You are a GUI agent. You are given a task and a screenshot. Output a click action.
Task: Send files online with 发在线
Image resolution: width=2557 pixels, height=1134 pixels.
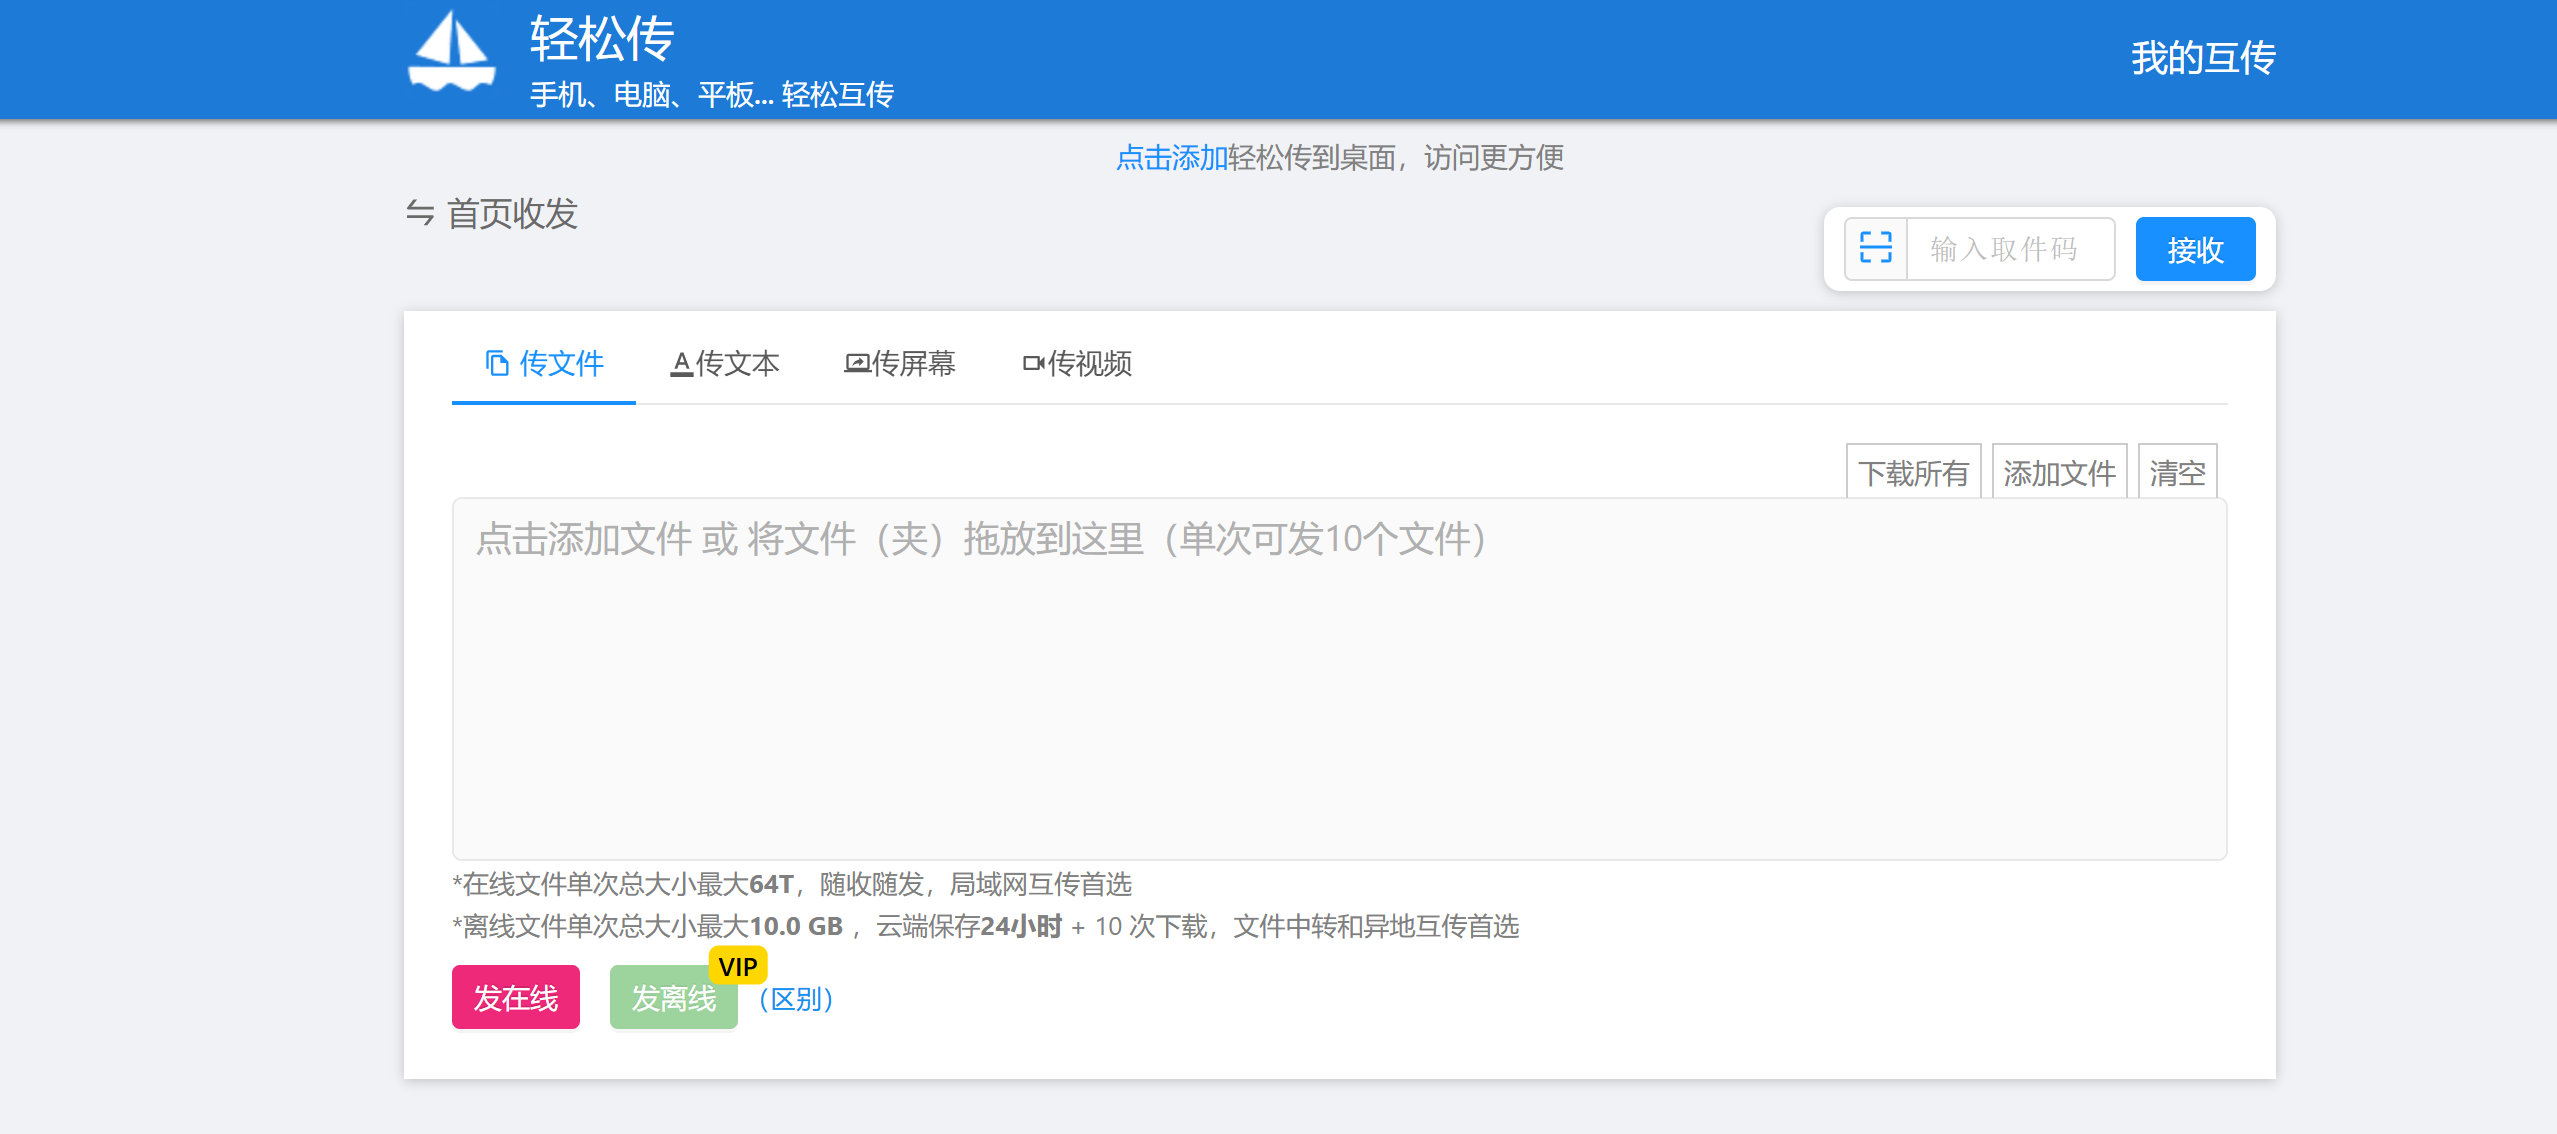[x=516, y=997]
